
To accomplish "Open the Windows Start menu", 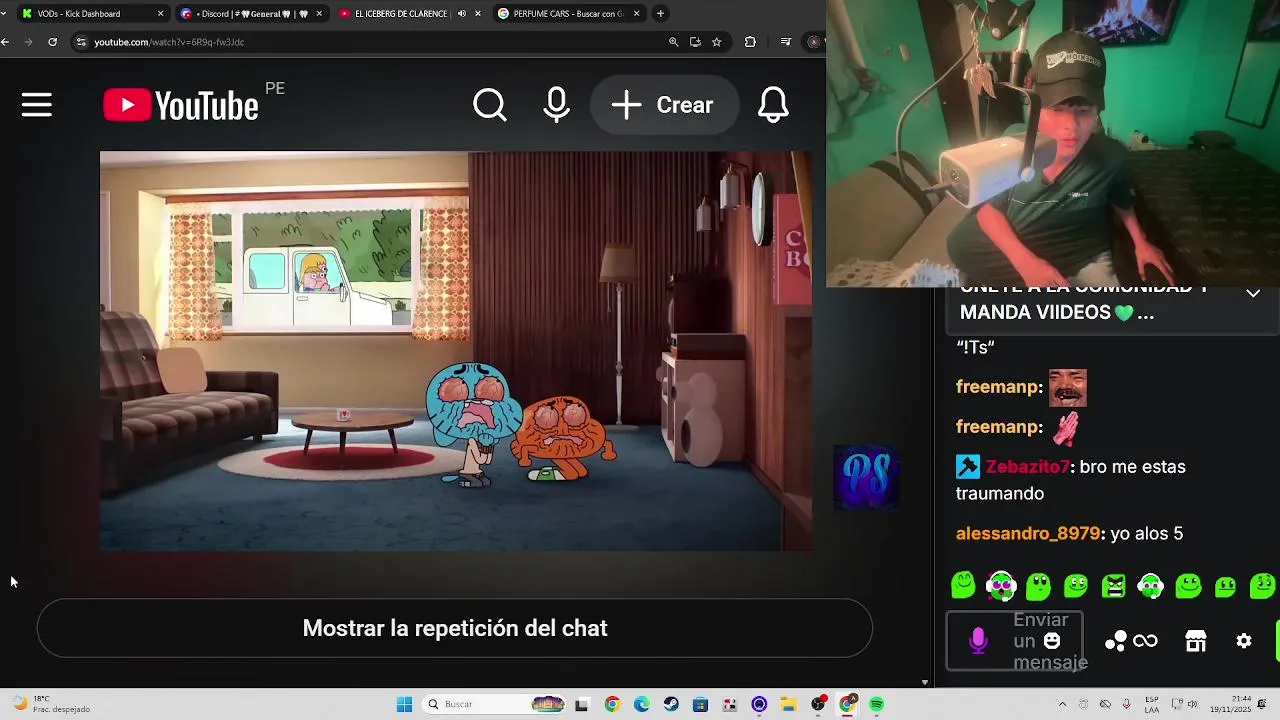I will 404,704.
